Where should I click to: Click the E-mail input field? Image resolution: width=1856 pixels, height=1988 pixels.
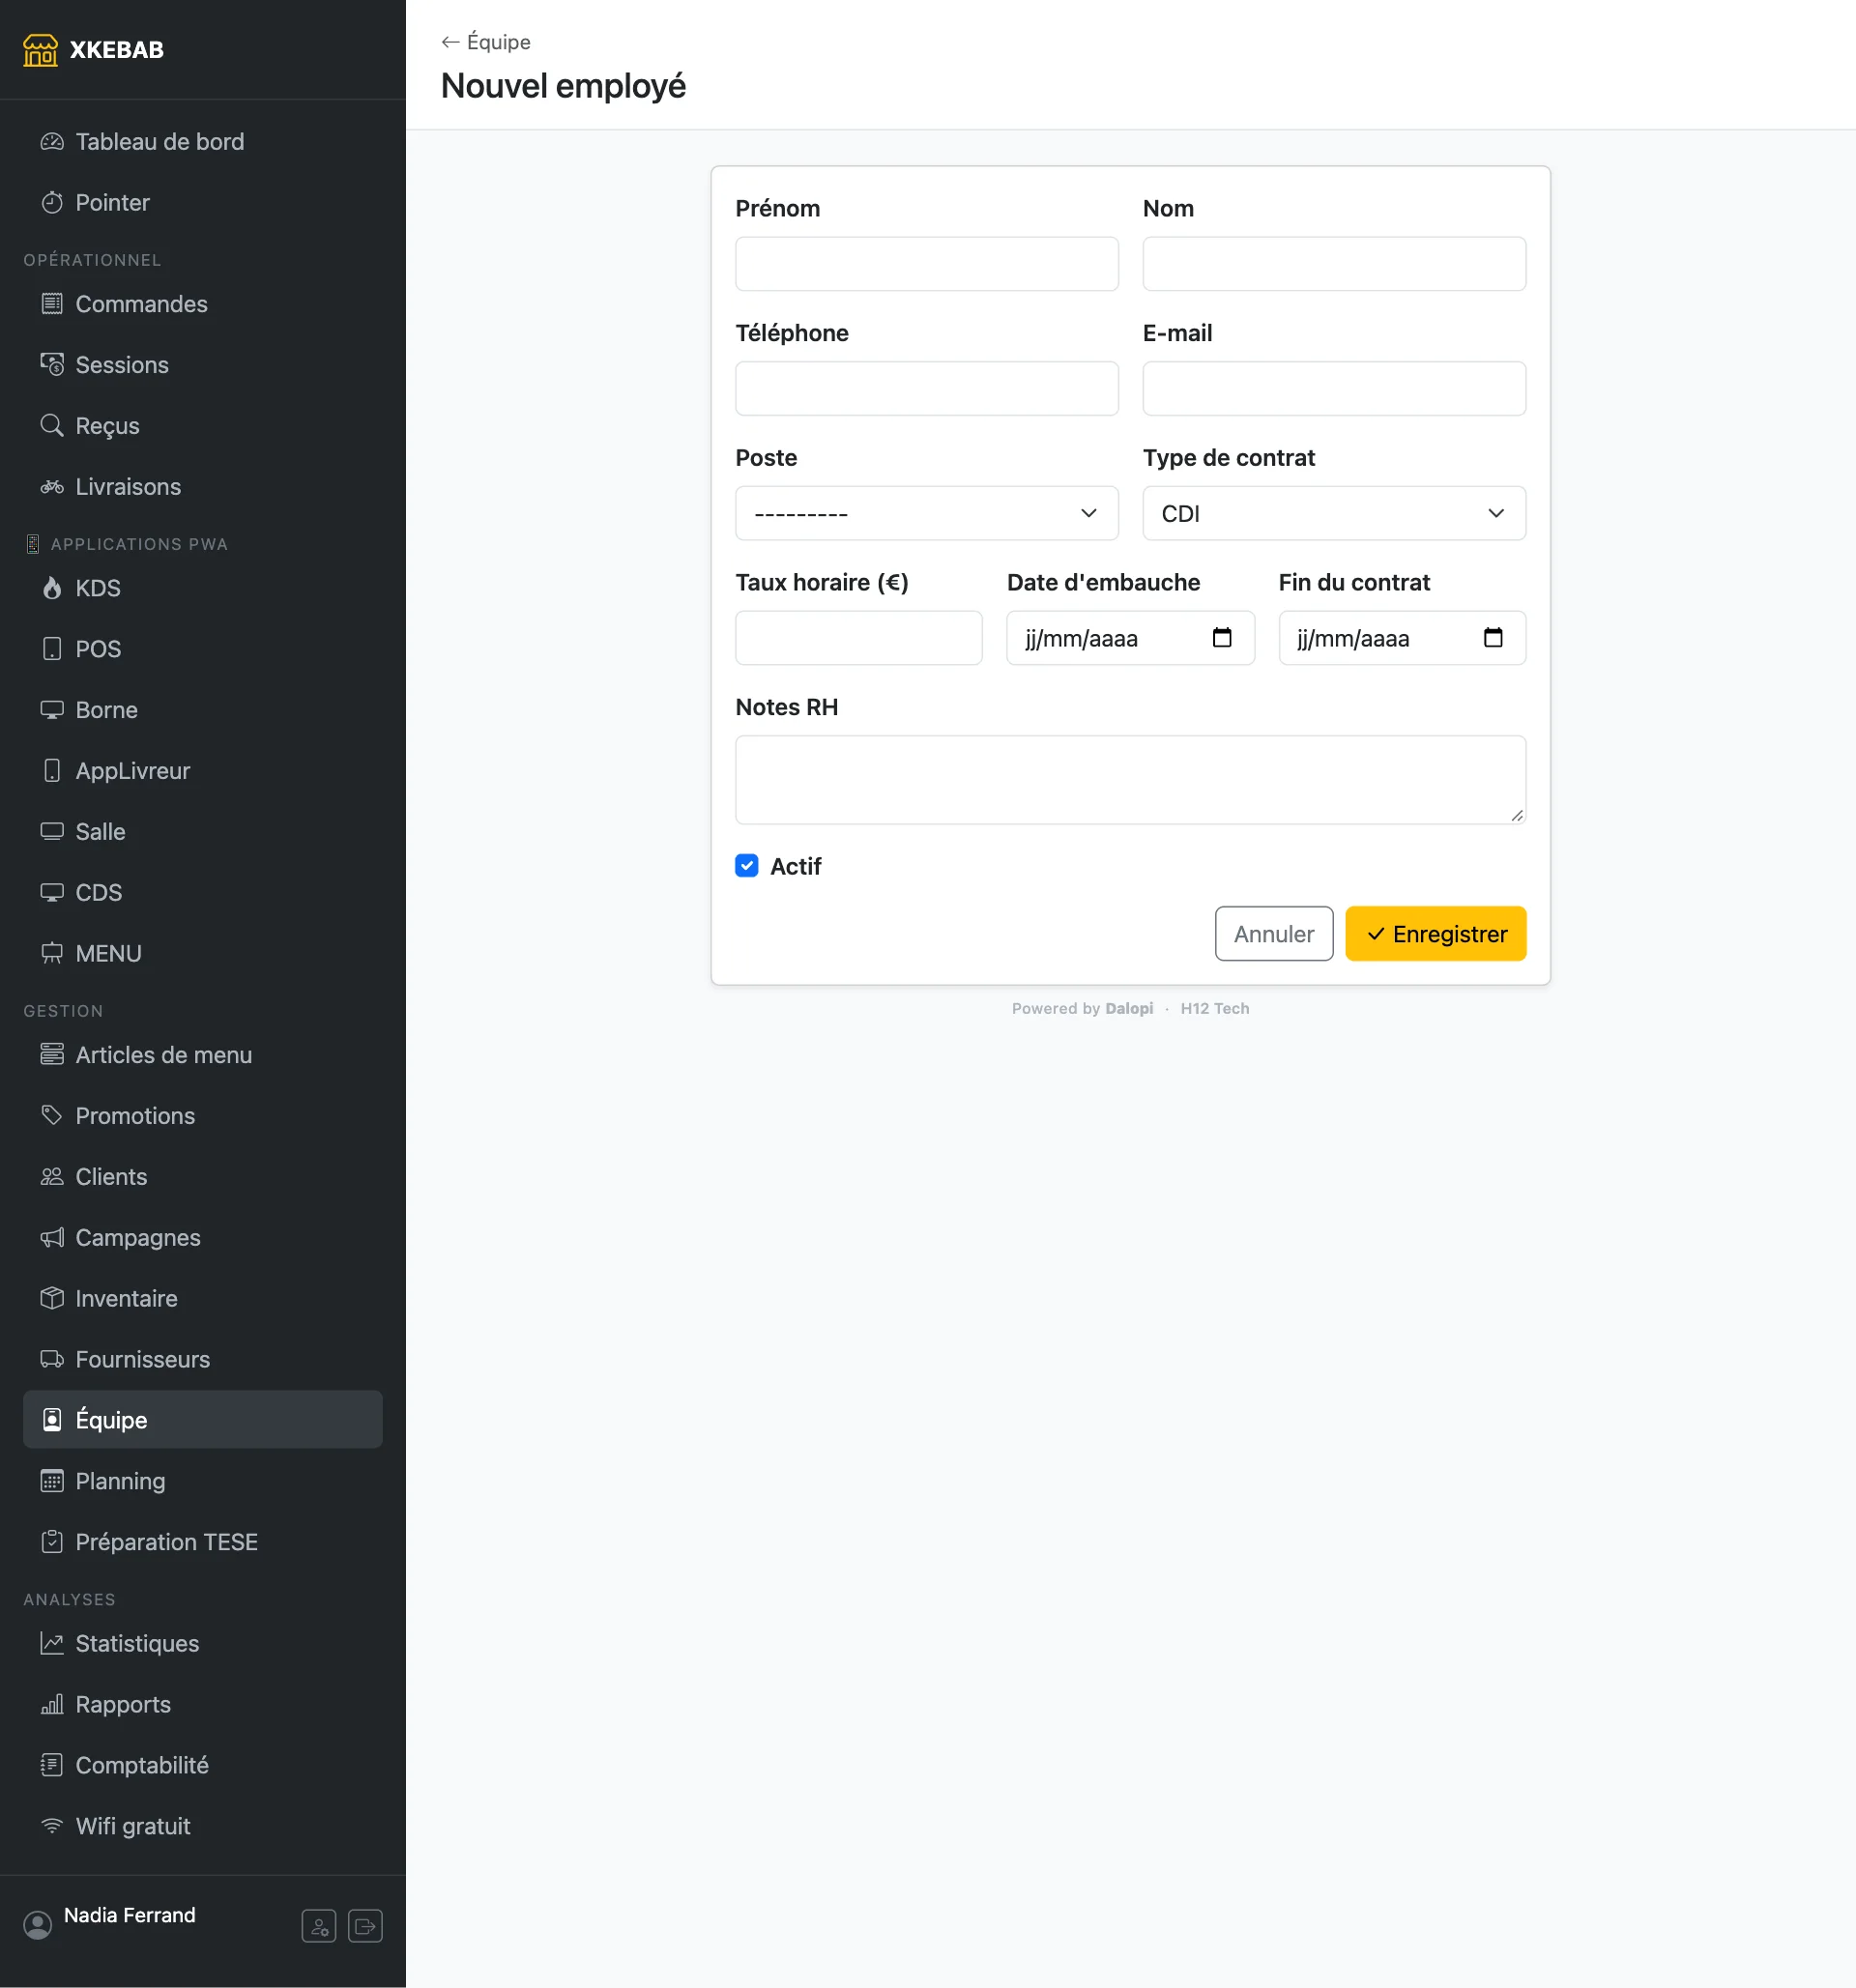1334,389
